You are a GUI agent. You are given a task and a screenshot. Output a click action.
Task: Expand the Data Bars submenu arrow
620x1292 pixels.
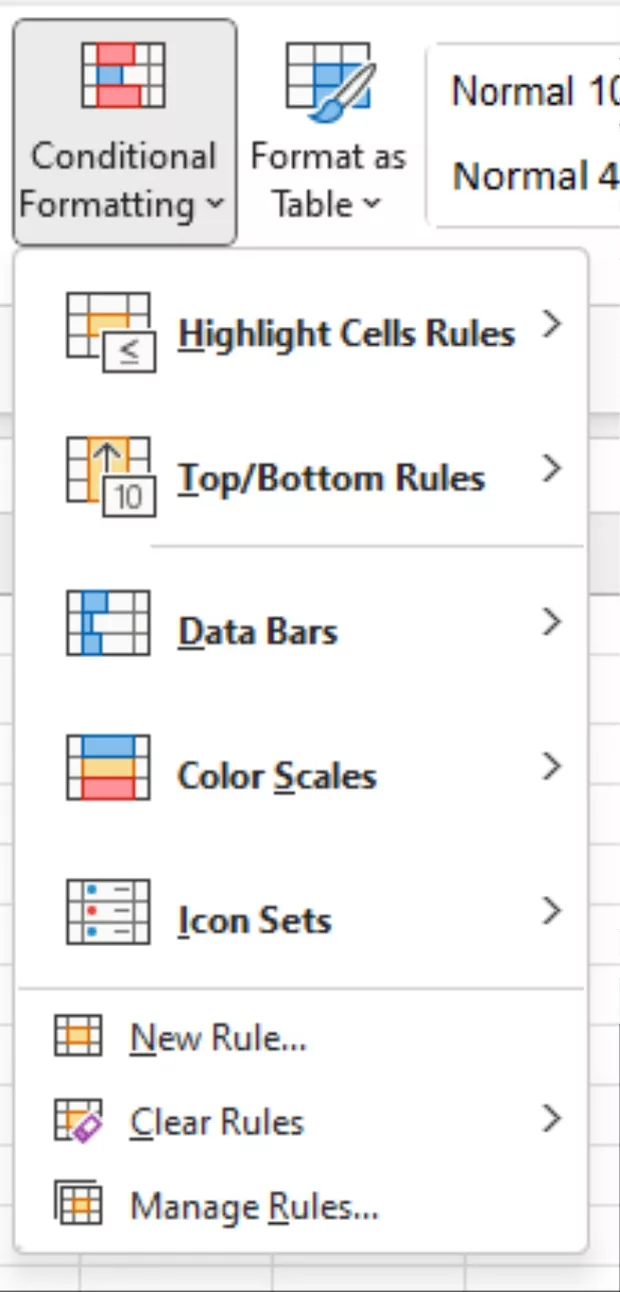(551, 623)
